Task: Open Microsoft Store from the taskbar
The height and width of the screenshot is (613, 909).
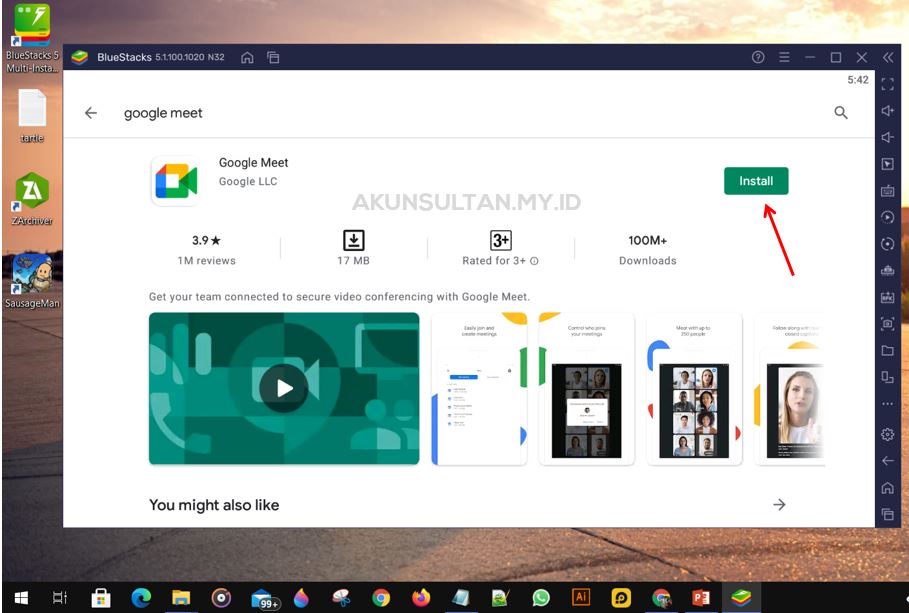Action: pos(101,597)
